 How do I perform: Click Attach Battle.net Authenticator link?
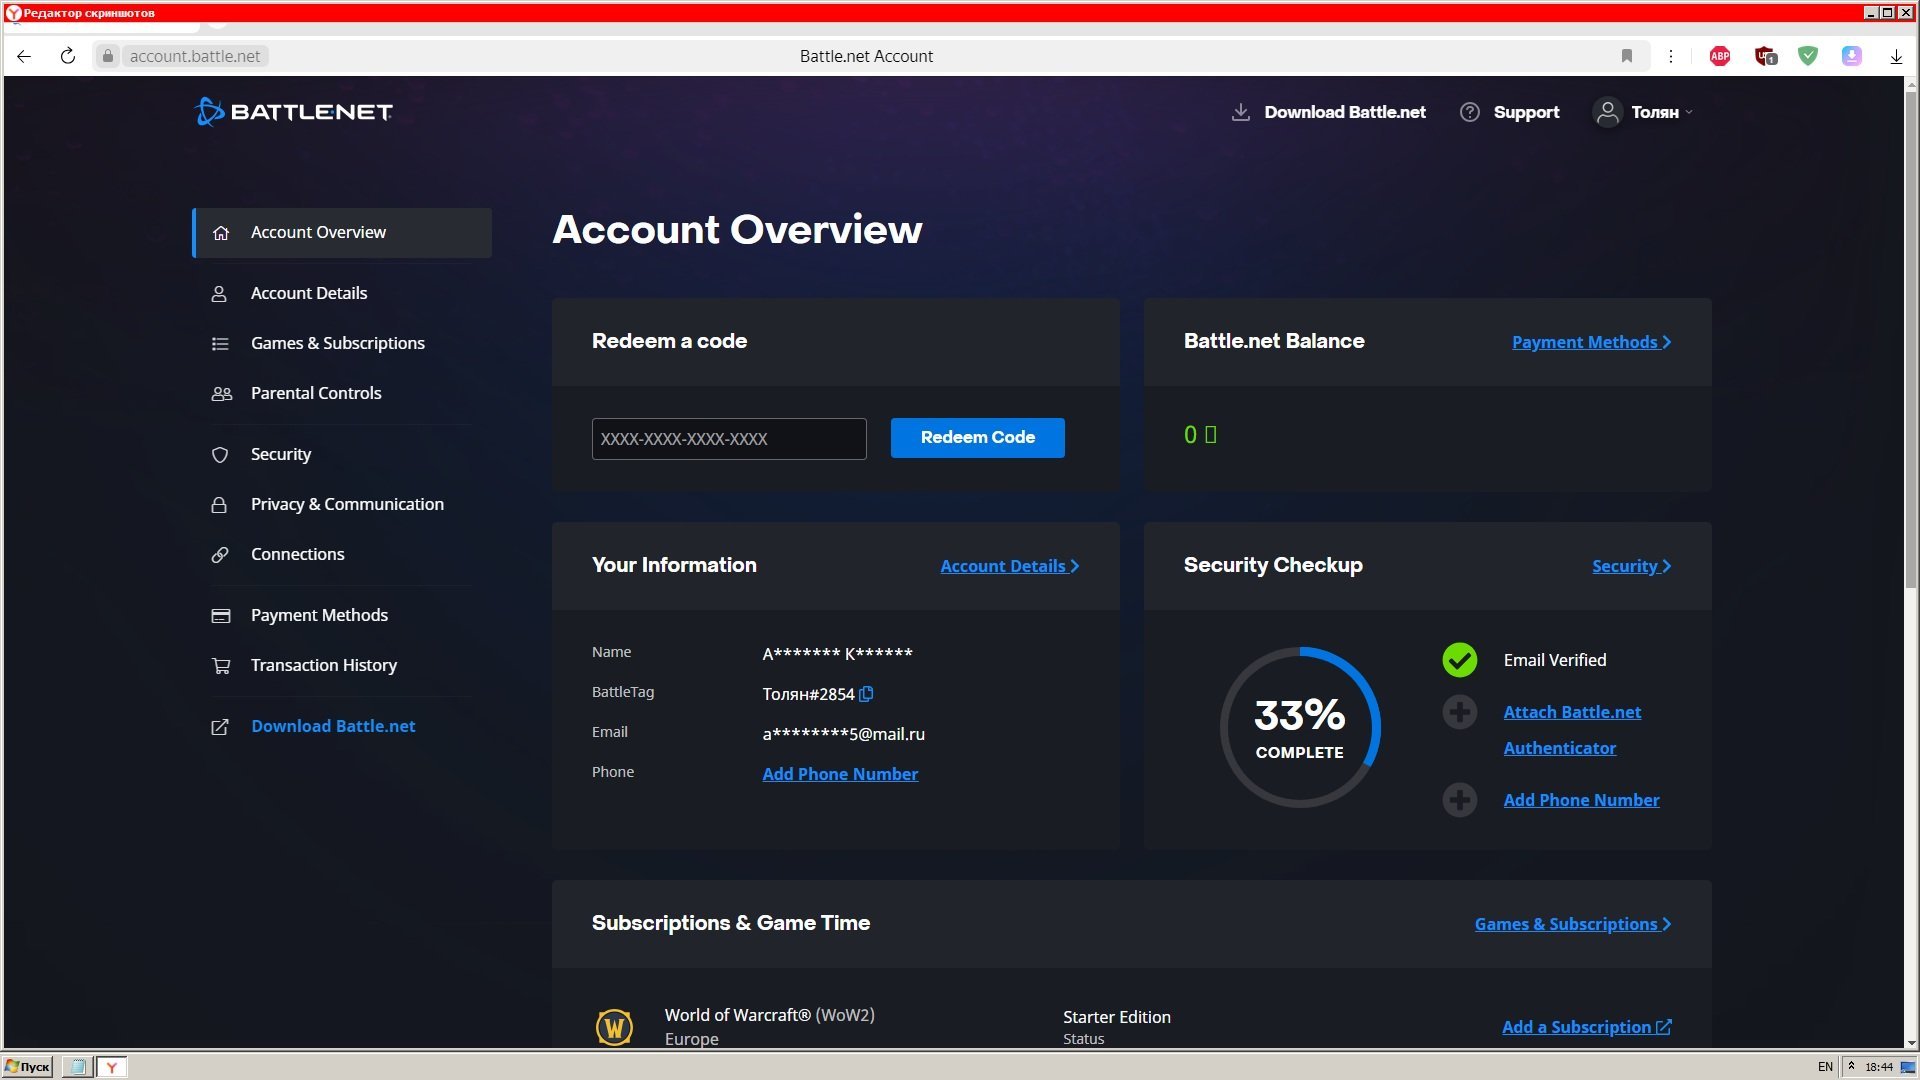(1572, 730)
